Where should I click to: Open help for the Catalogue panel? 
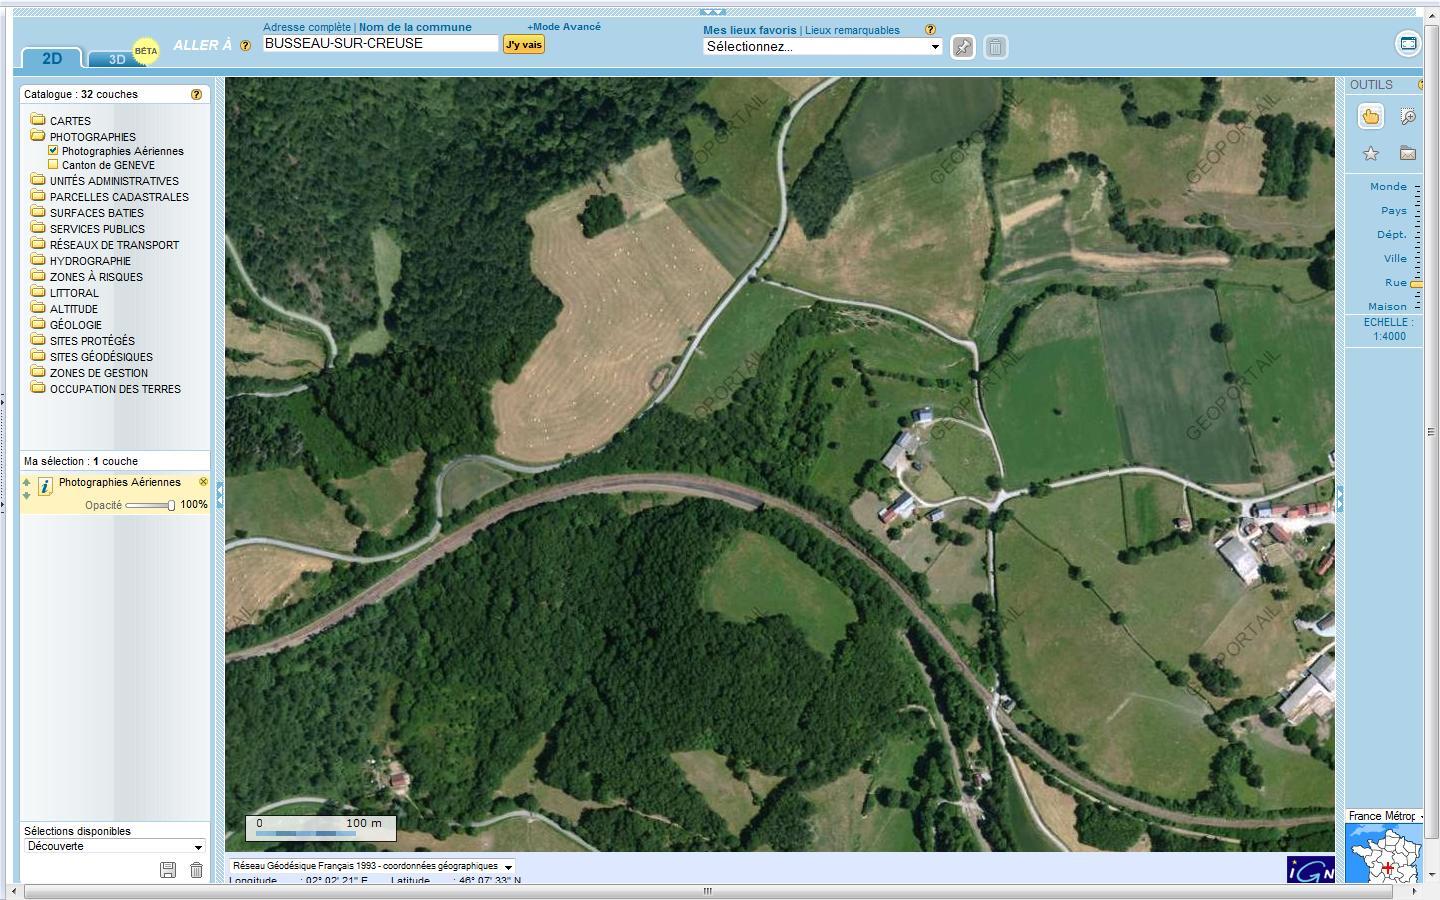click(x=196, y=94)
